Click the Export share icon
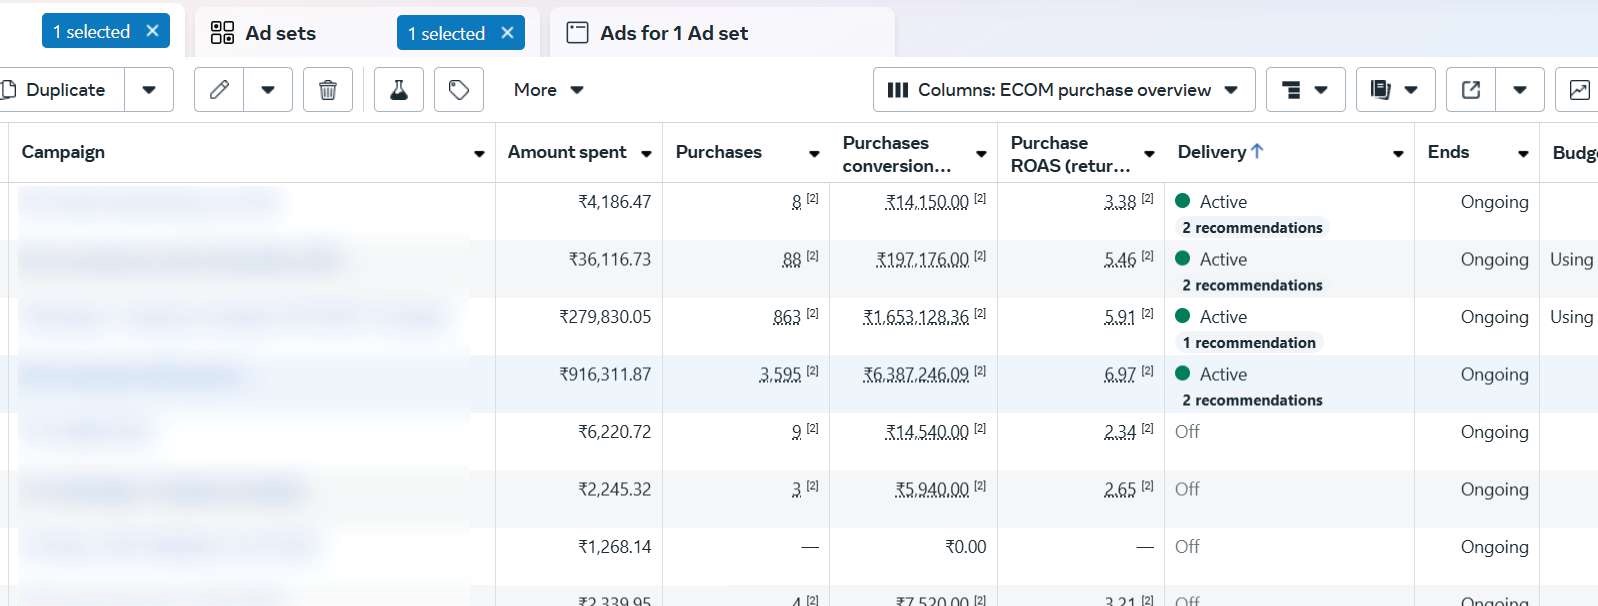1598x606 pixels. pyautogui.click(x=1471, y=90)
